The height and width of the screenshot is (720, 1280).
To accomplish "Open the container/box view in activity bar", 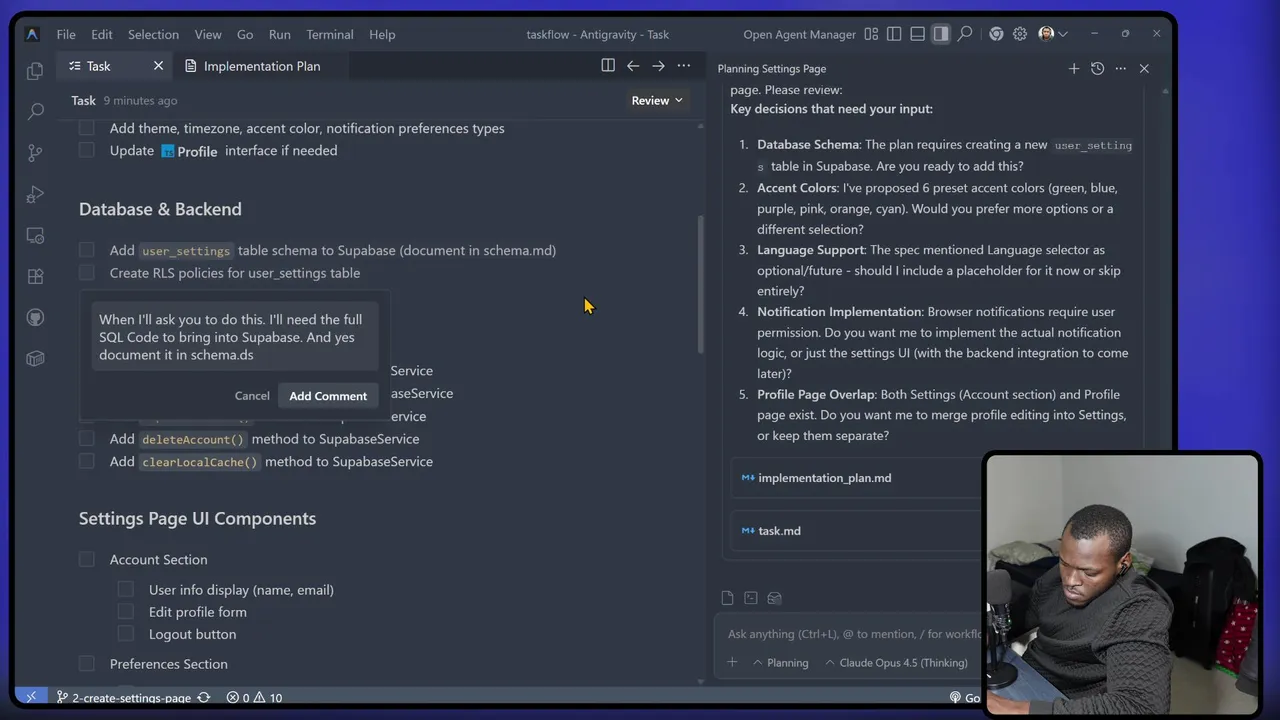I will (35, 358).
